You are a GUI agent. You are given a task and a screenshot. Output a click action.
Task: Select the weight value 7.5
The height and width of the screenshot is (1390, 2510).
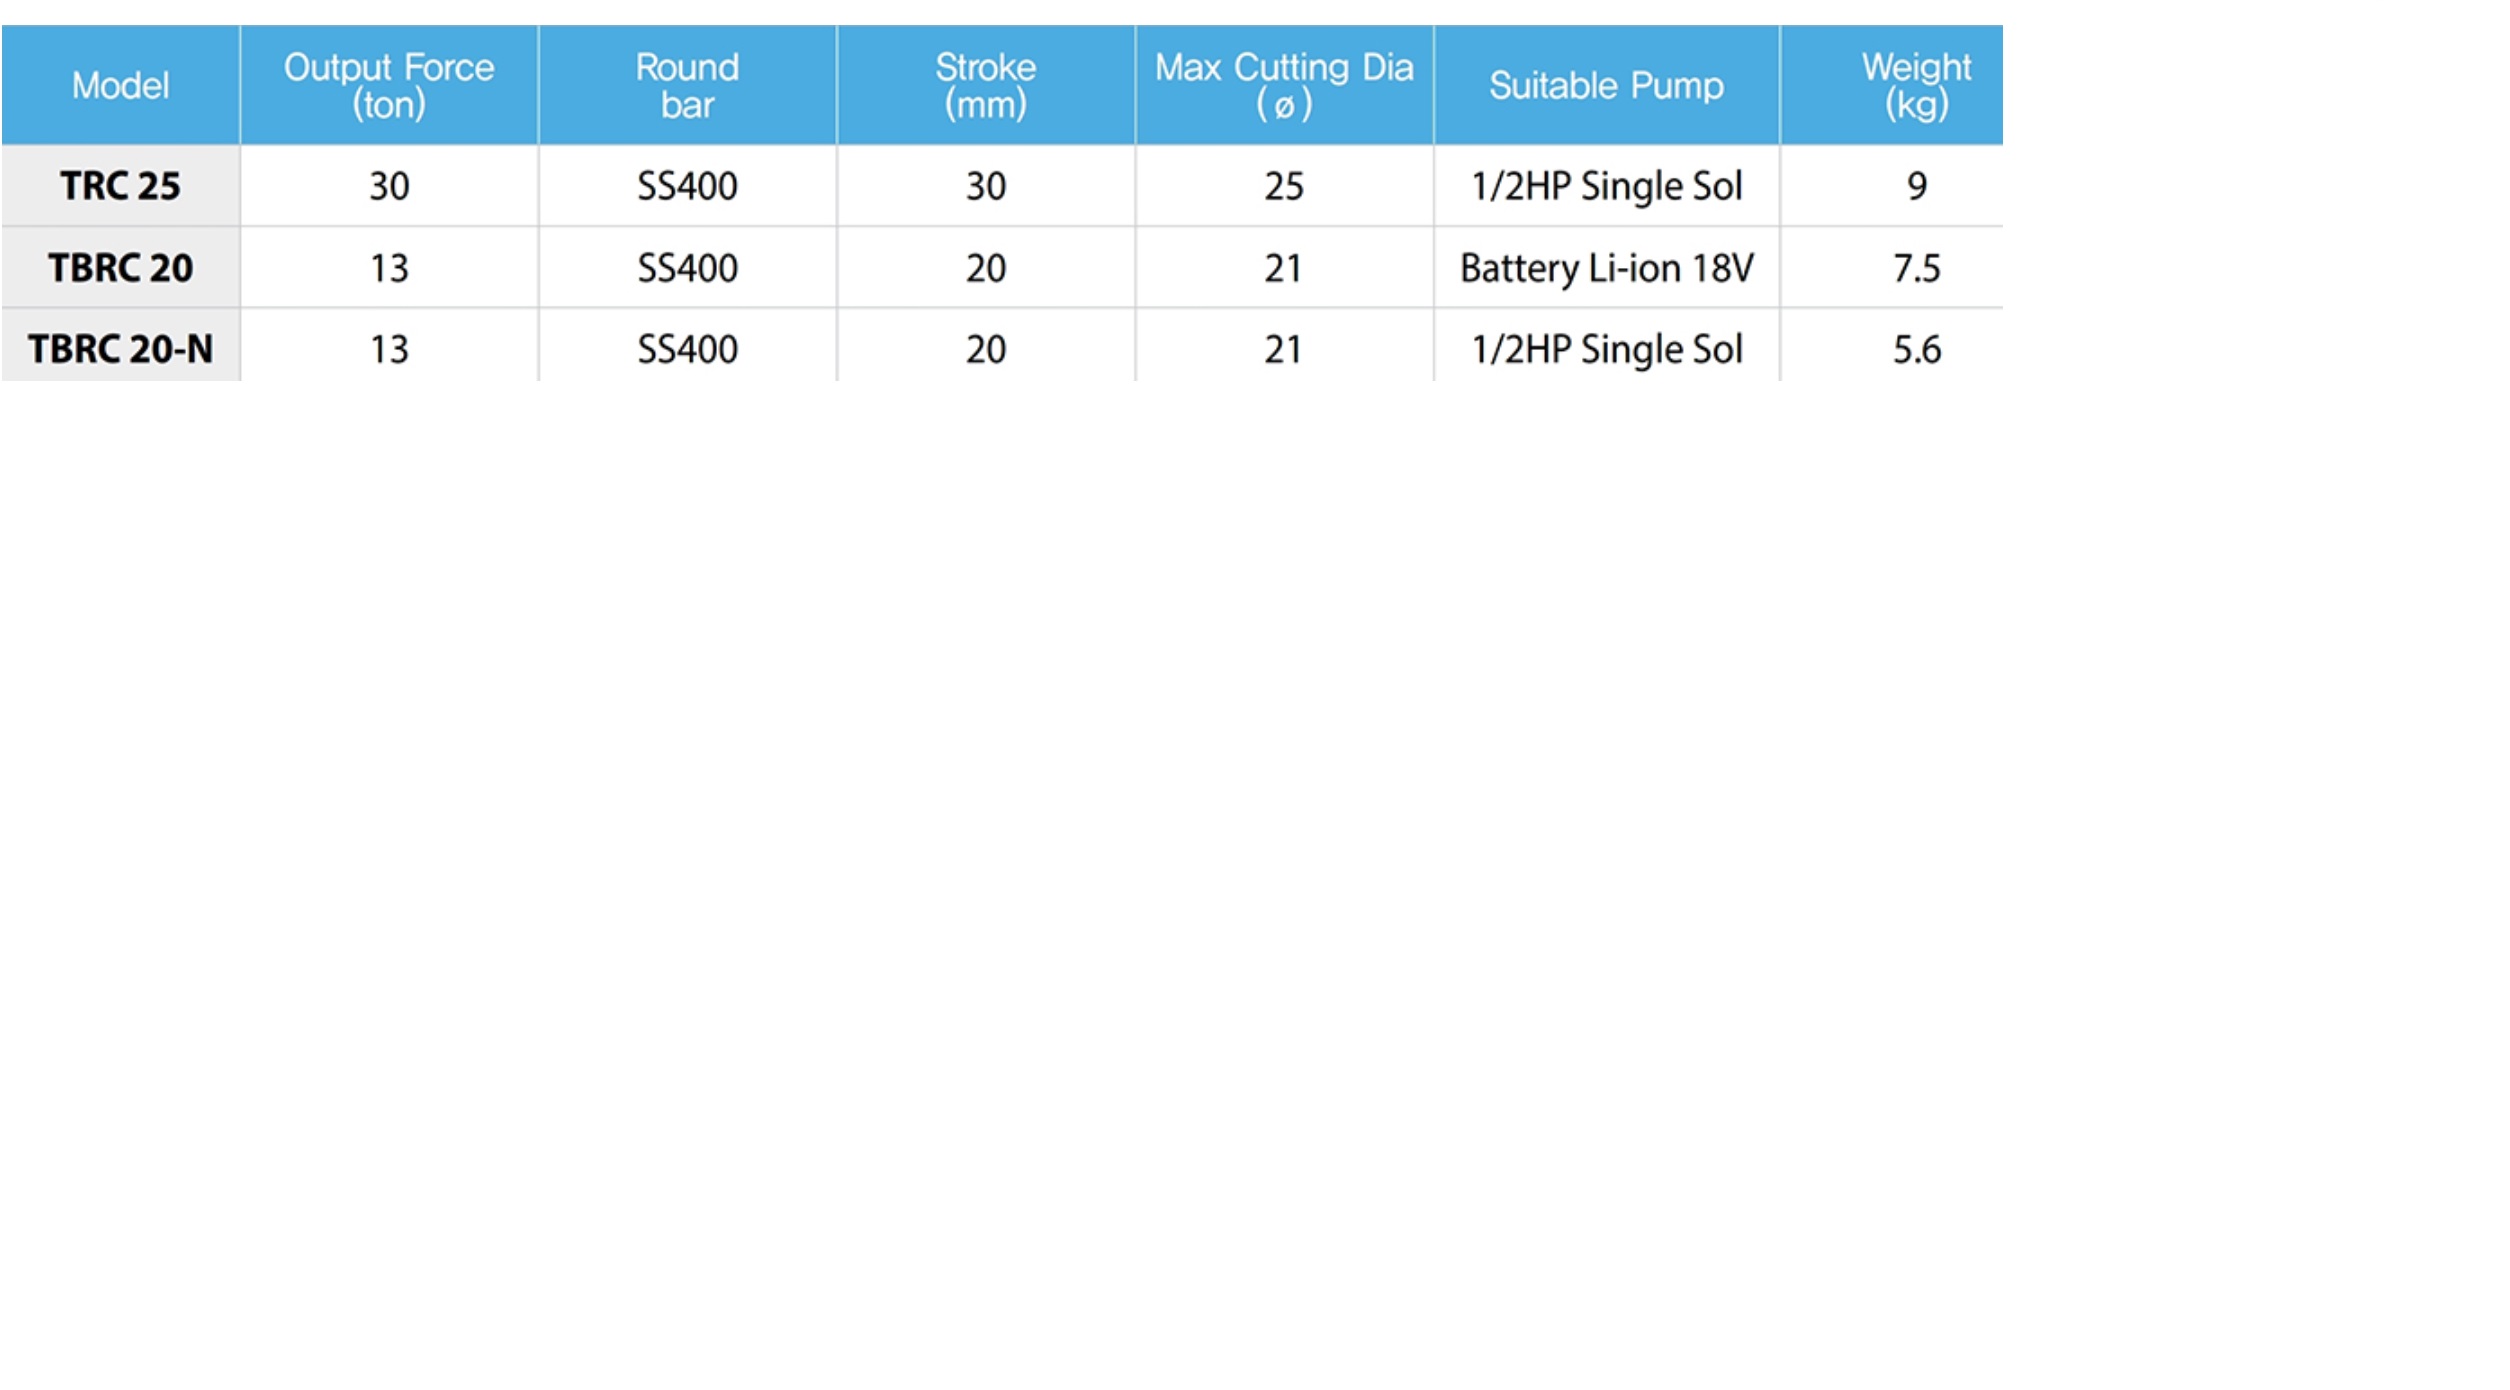coord(1916,268)
